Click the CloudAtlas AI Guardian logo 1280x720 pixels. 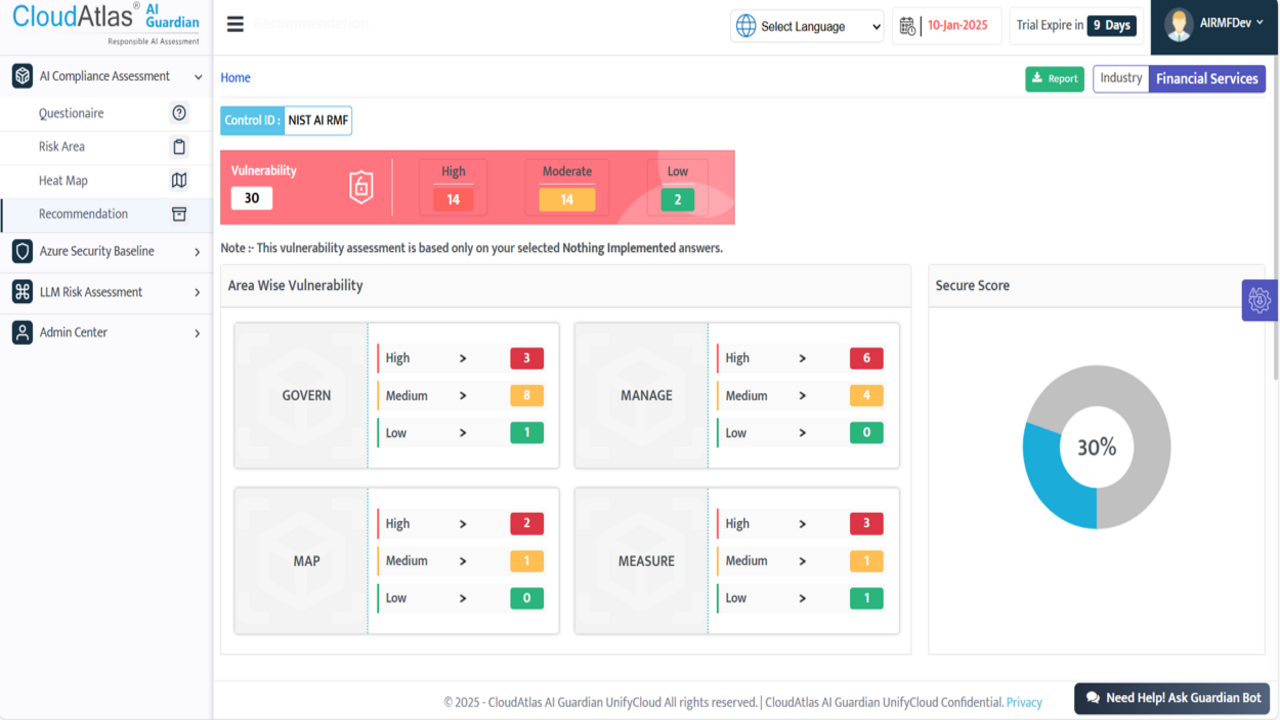pos(105,22)
